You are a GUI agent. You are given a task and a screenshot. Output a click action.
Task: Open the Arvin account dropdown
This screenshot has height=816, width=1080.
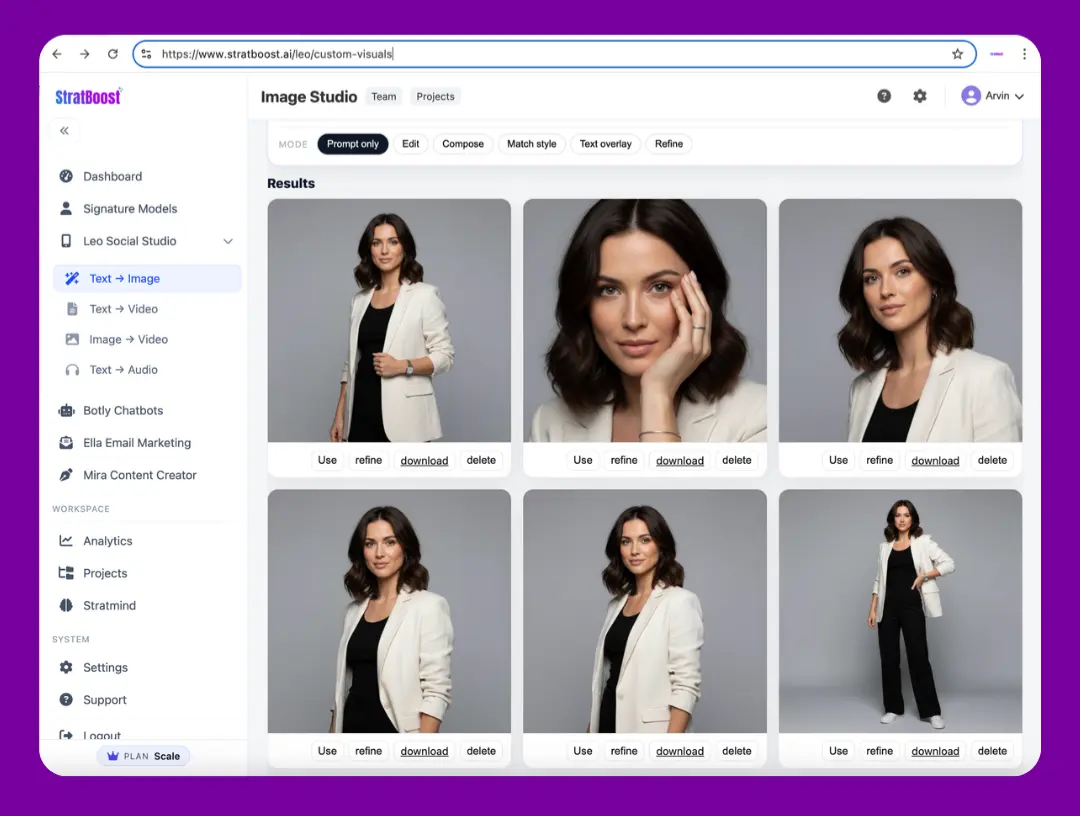click(993, 95)
